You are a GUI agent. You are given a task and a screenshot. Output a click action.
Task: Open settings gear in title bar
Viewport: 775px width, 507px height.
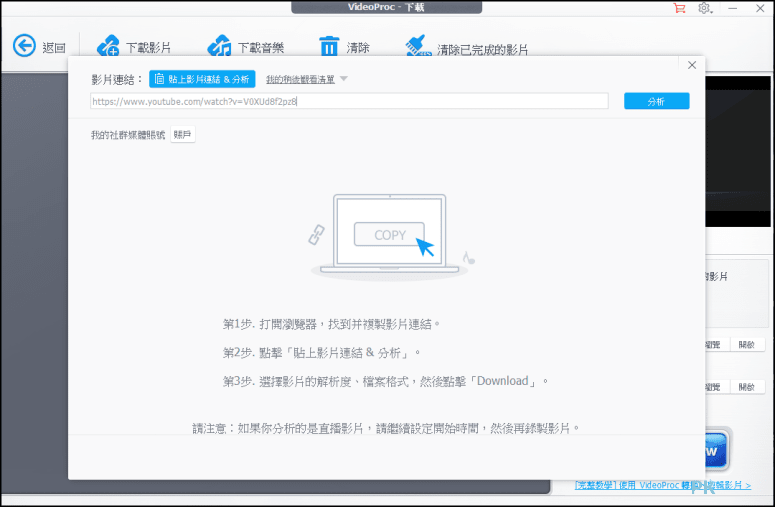tap(704, 8)
